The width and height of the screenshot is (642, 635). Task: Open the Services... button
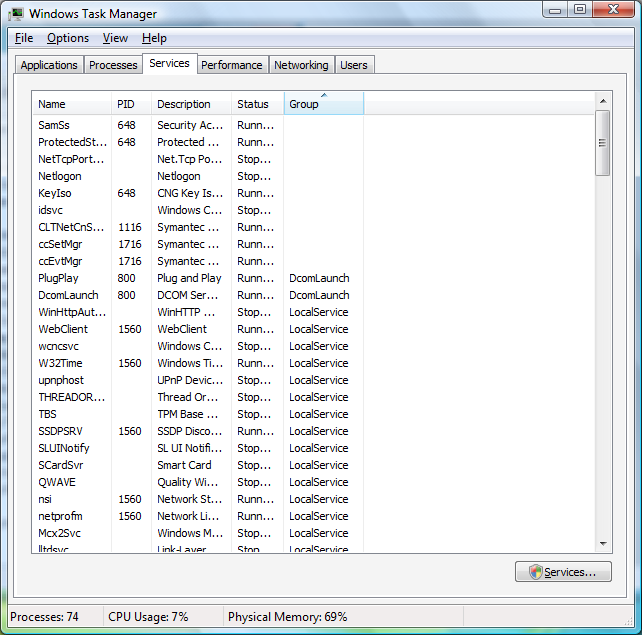563,572
